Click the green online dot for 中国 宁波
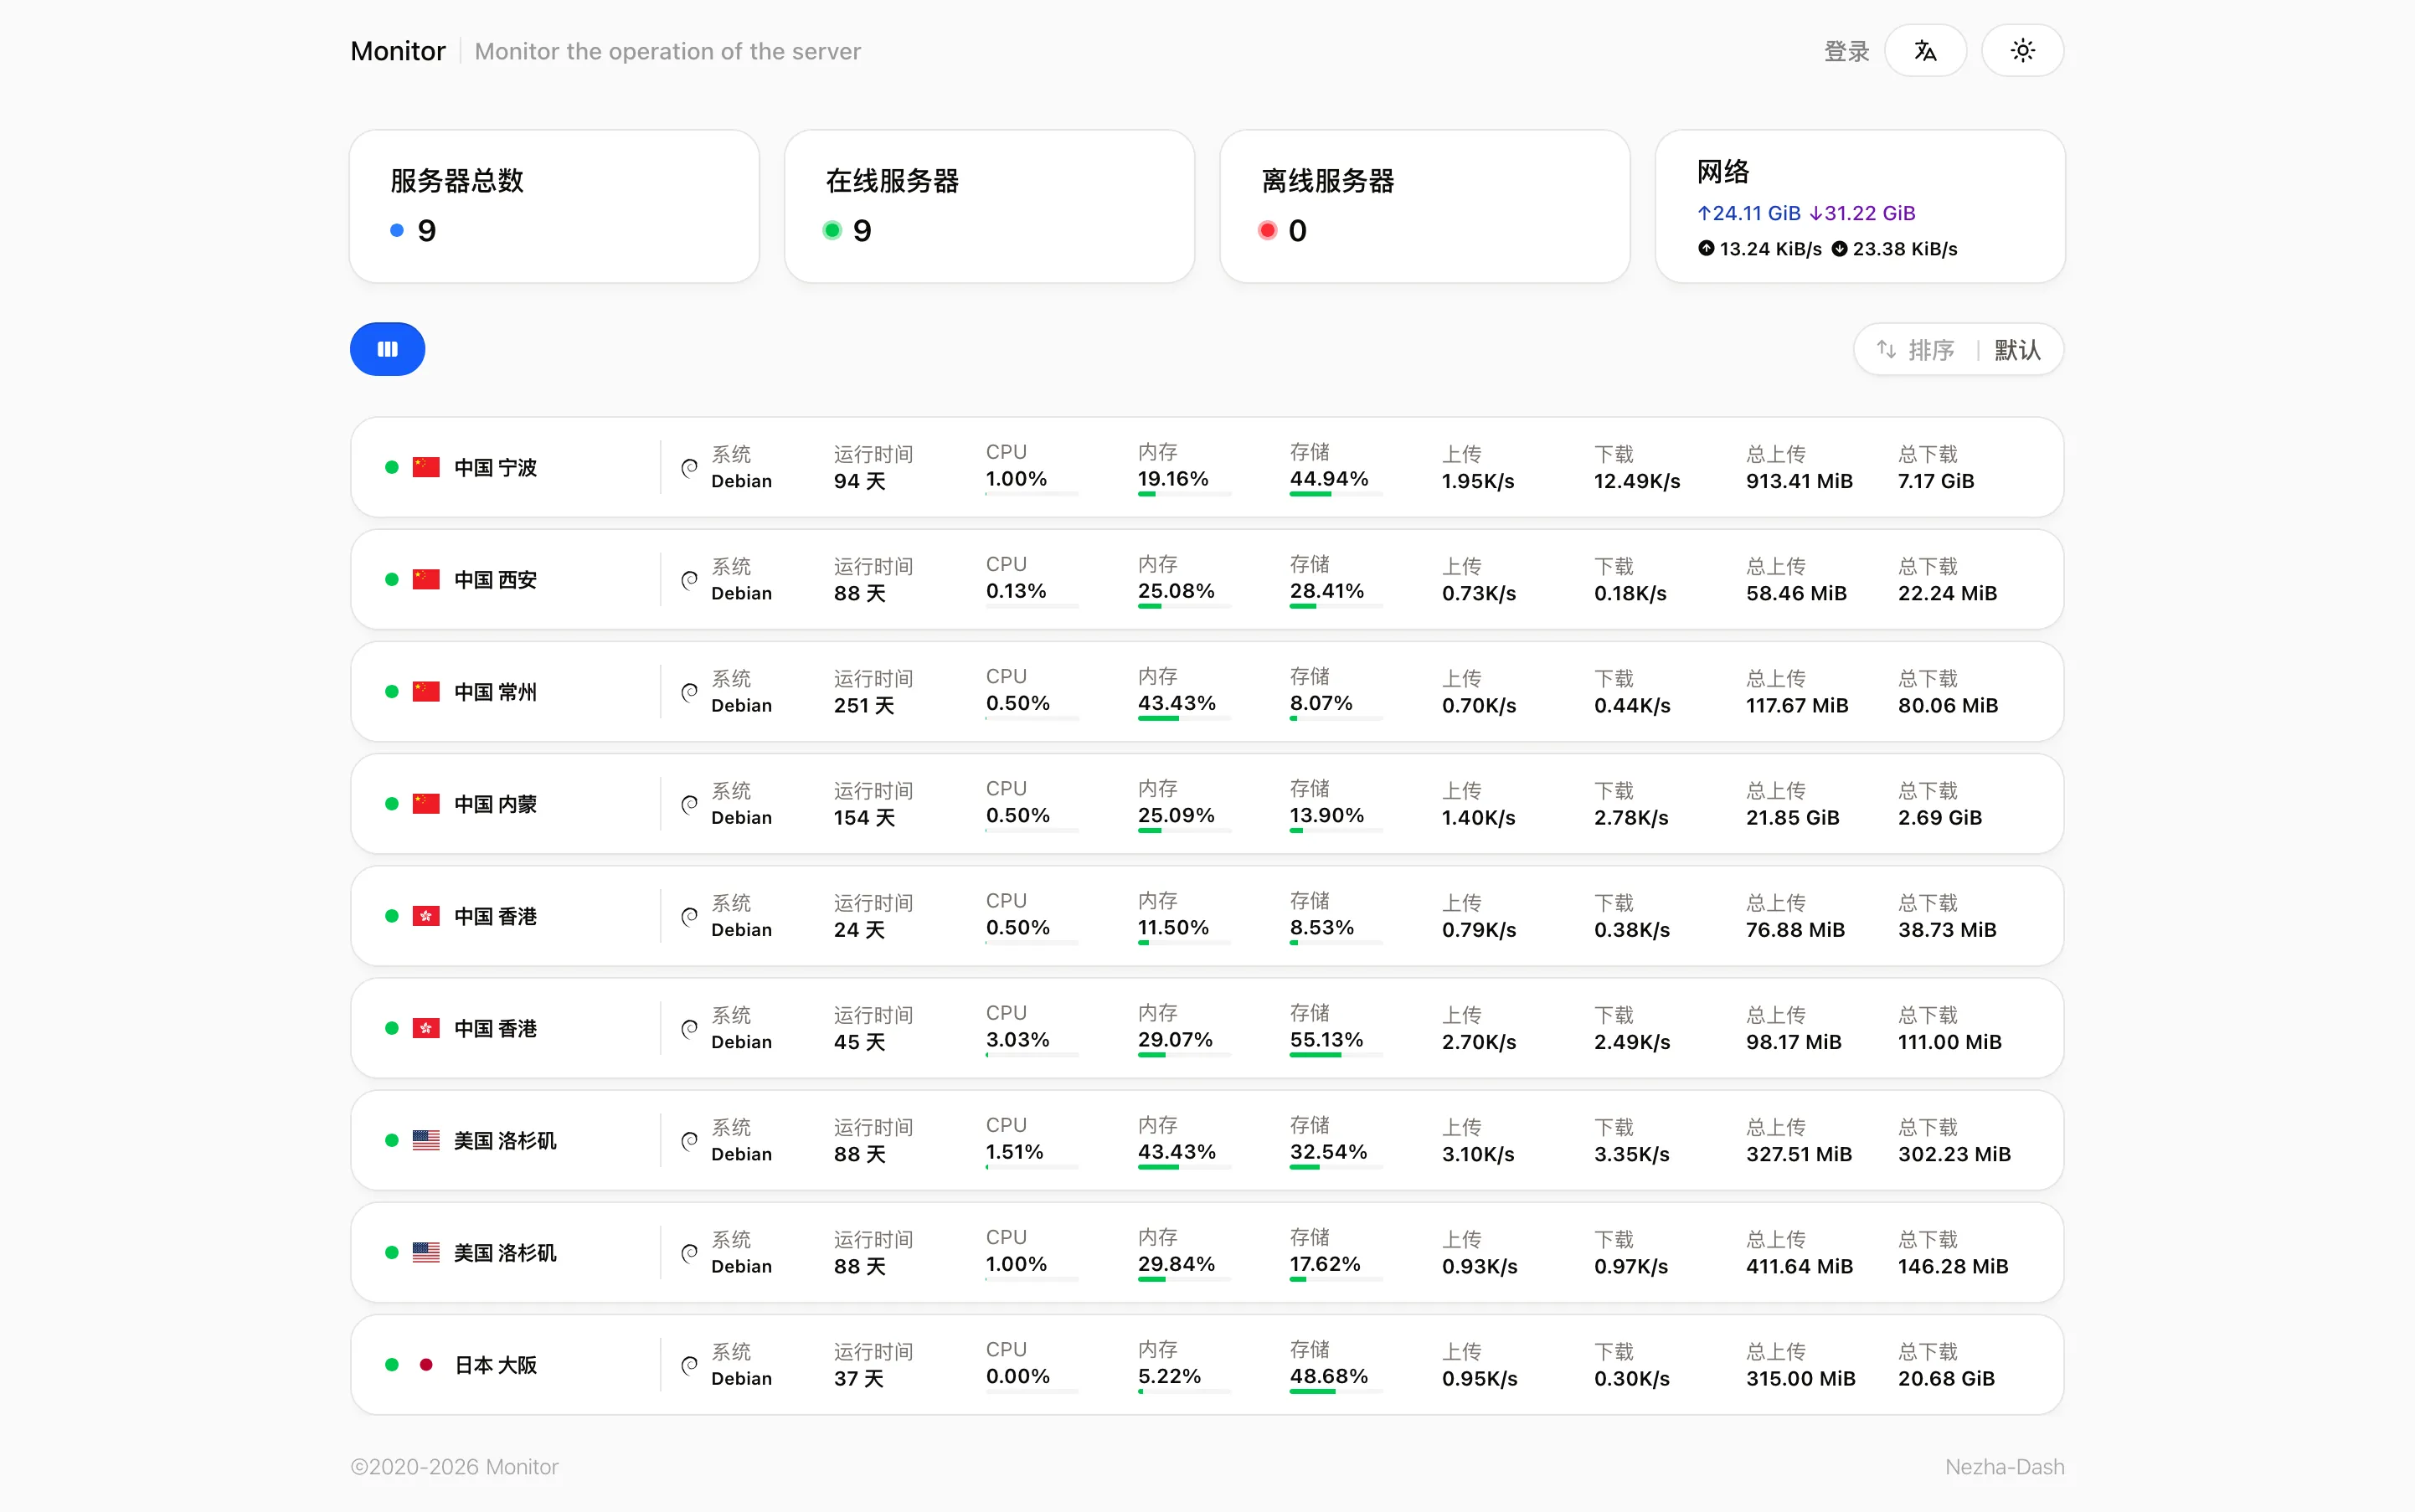 392,468
